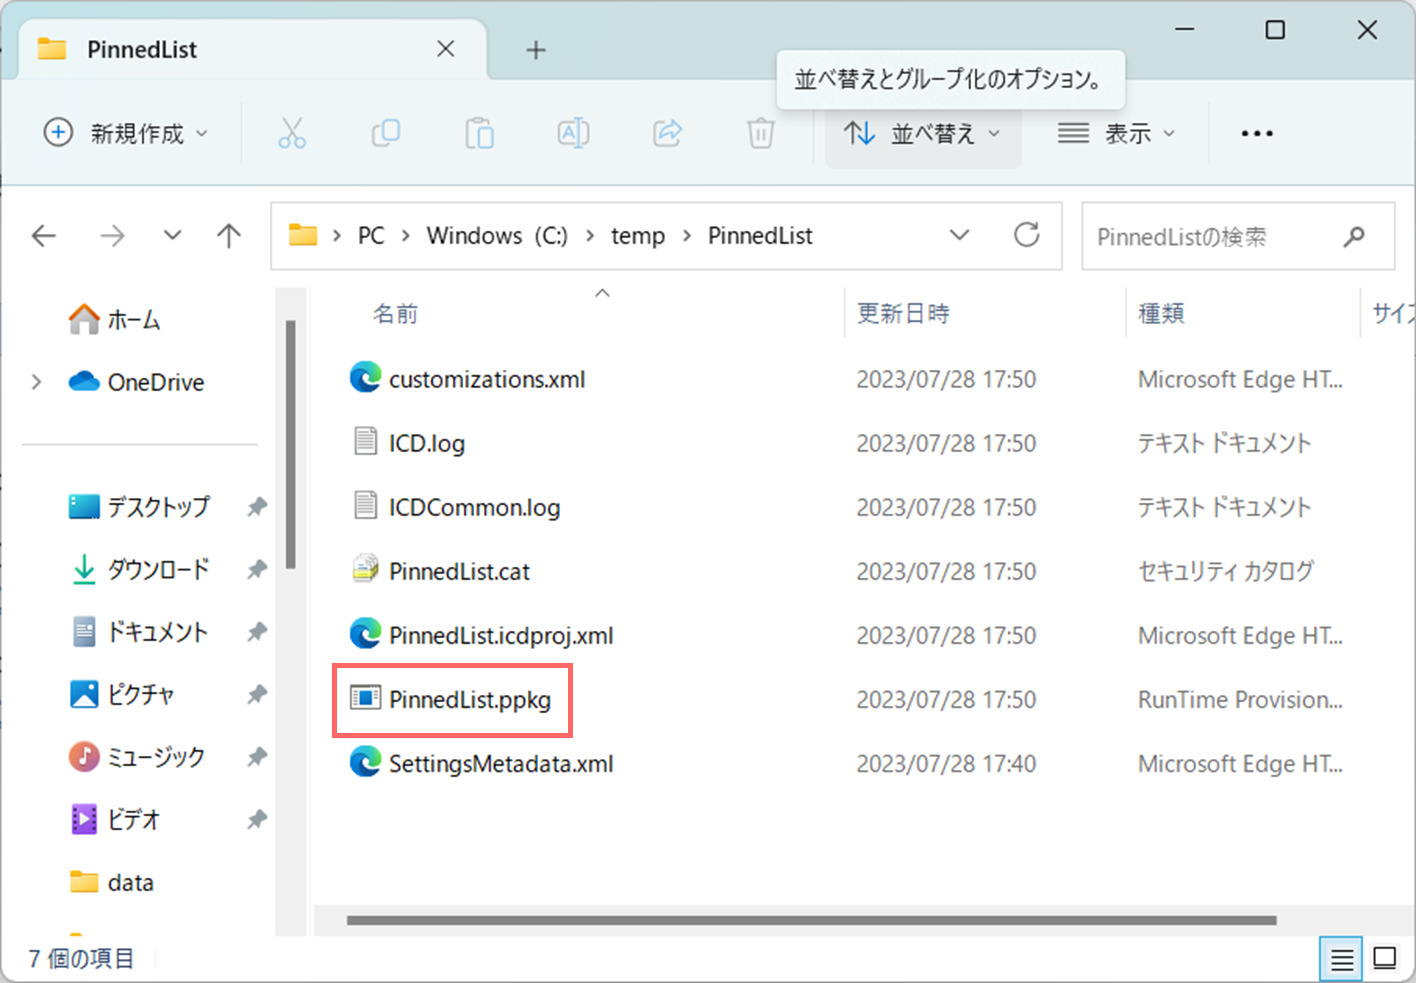
Task: Click the Copy icon in the toolbar
Action: click(385, 132)
